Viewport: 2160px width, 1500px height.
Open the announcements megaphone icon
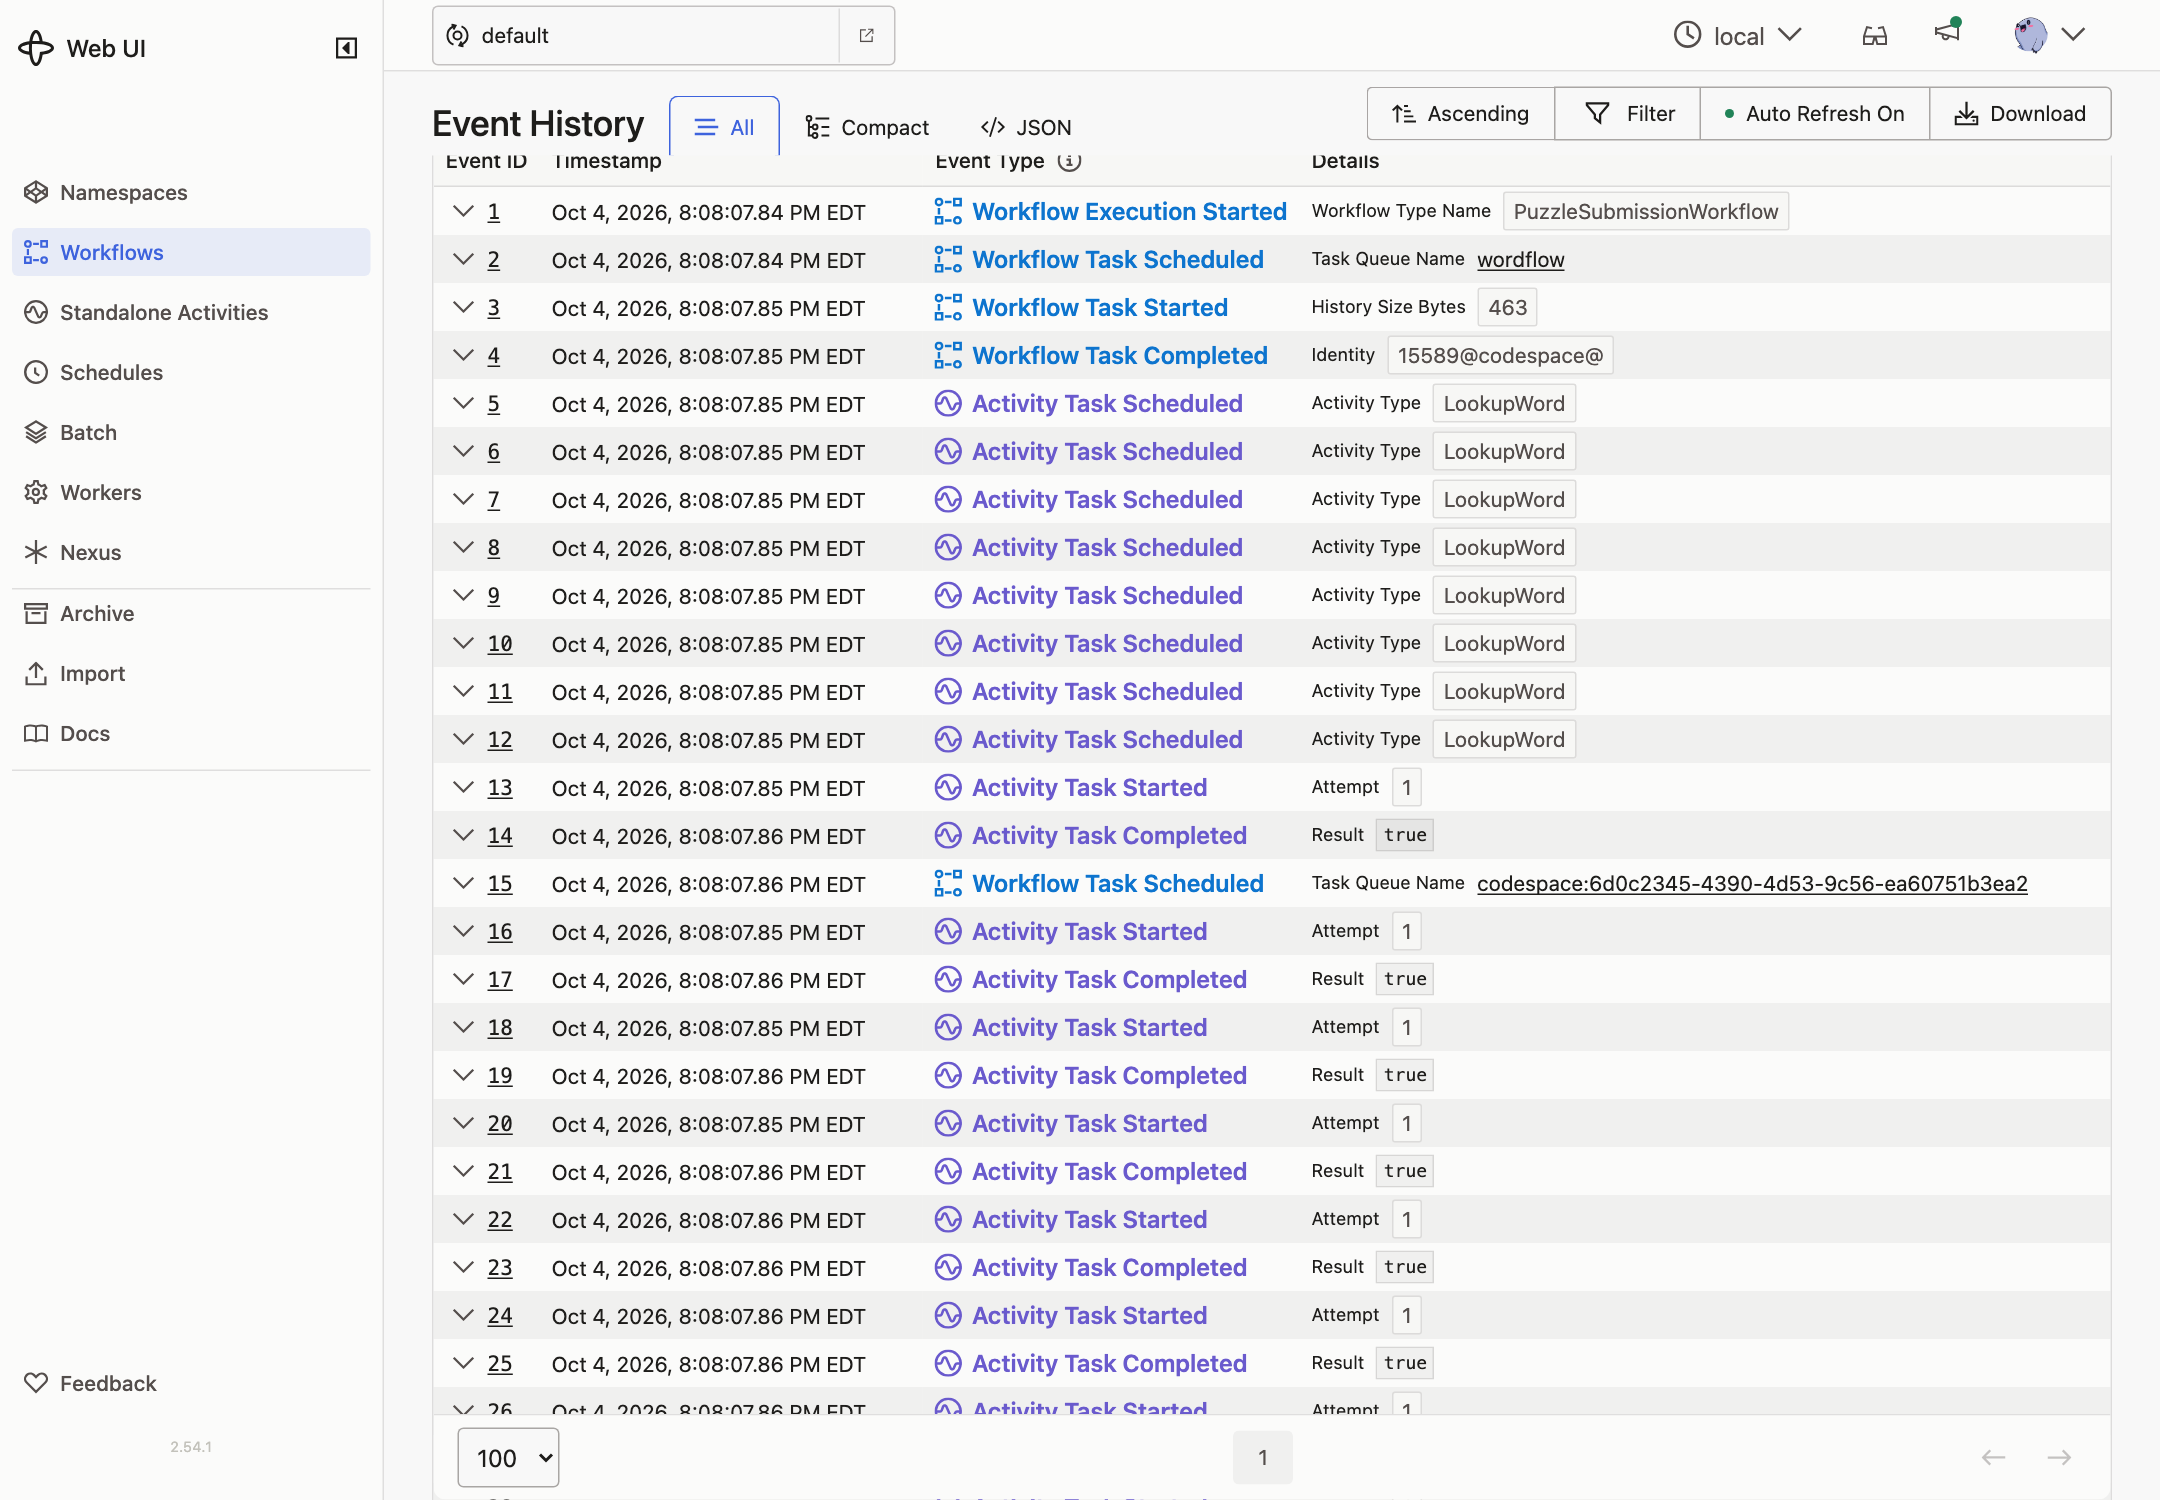1947,32
